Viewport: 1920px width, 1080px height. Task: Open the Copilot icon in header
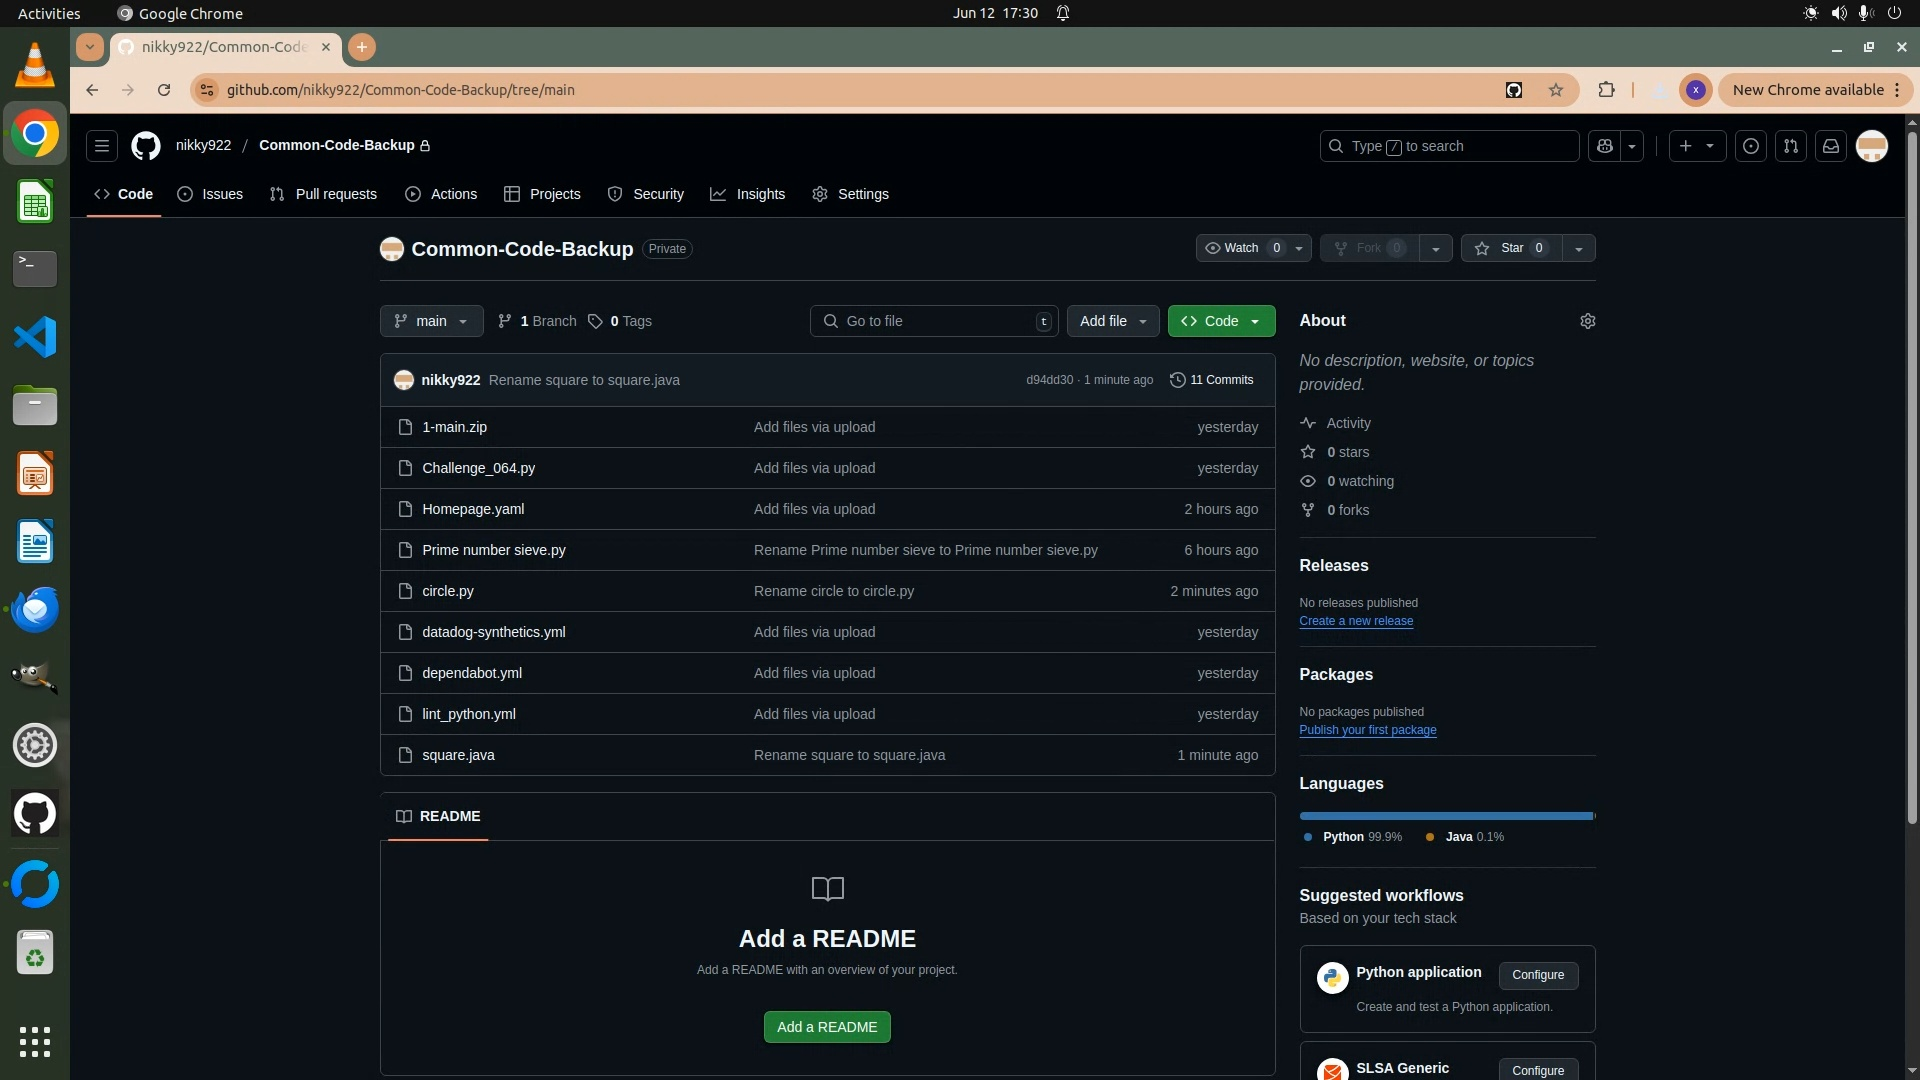[1605, 146]
